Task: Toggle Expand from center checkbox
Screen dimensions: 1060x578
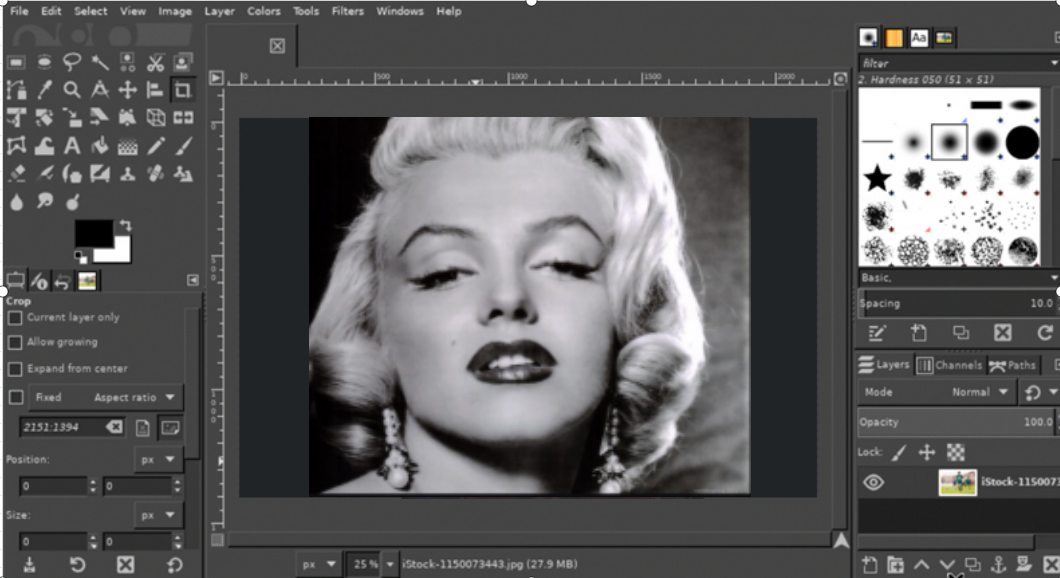Action: (x=15, y=369)
